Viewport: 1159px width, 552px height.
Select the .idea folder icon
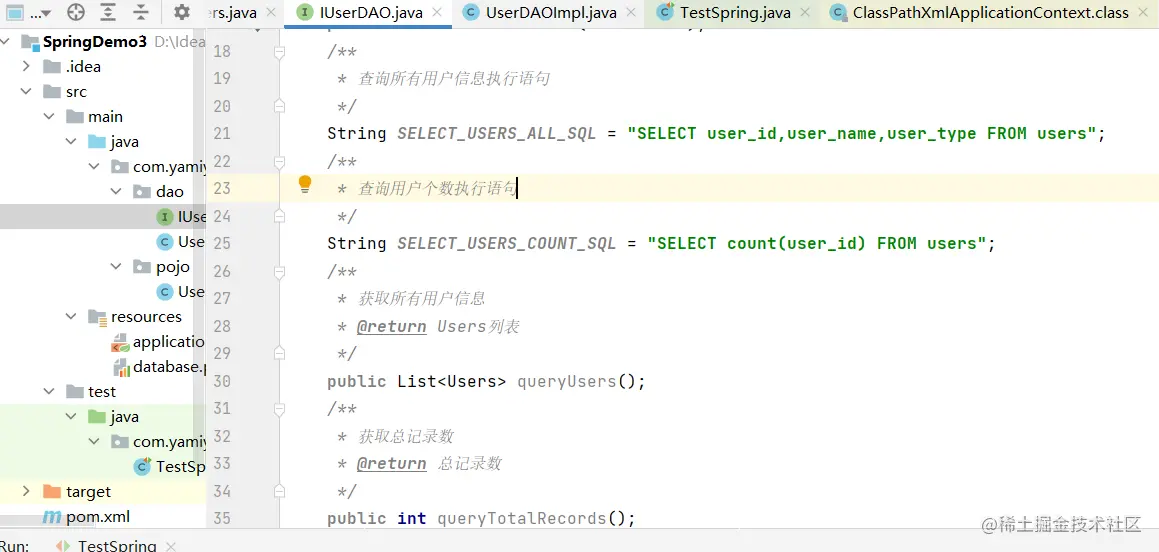coord(52,67)
